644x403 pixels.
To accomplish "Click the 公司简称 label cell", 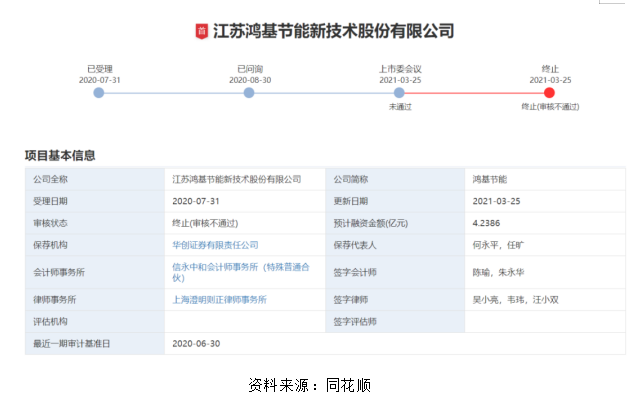I will pyautogui.click(x=395, y=180).
